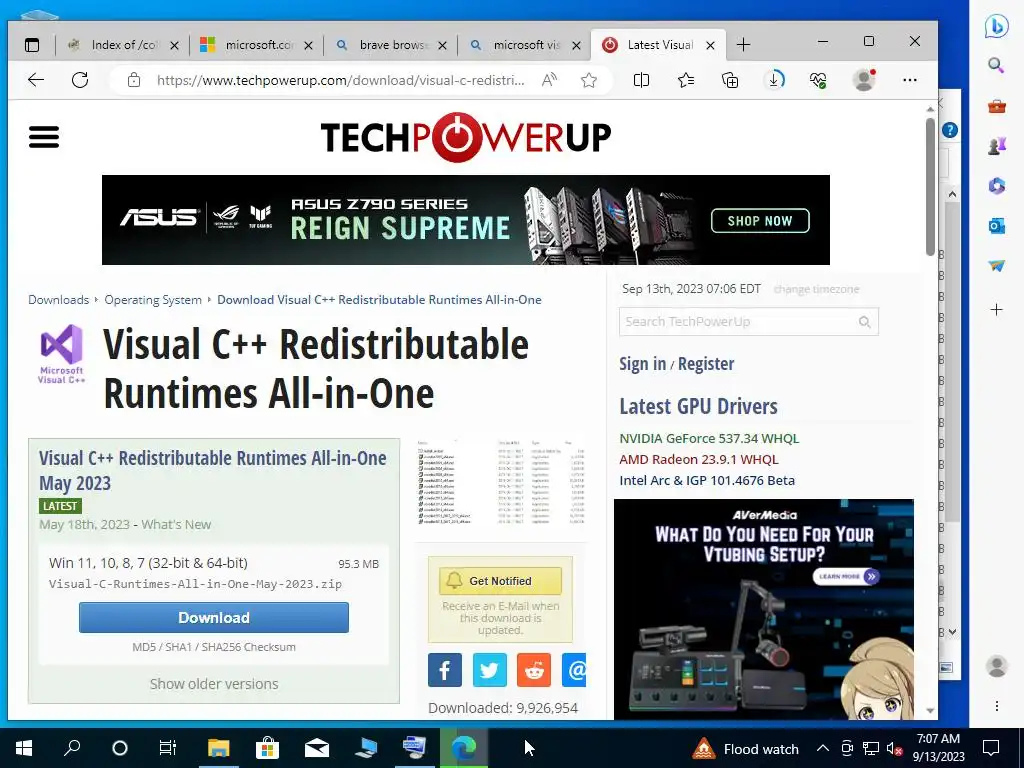Viewport: 1024px width, 768px height.
Task: Click the Sign in link
Action: click(x=643, y=364)
